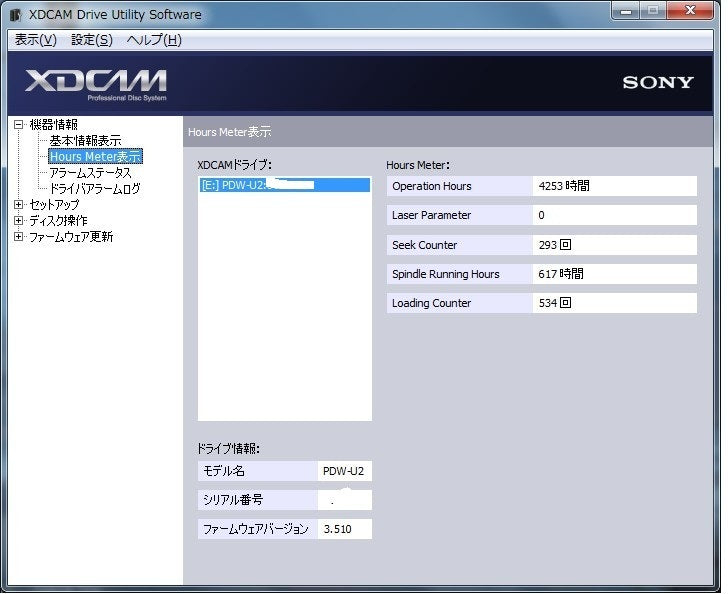
Task: Select アラームステータス tree item
Action: 91,173
